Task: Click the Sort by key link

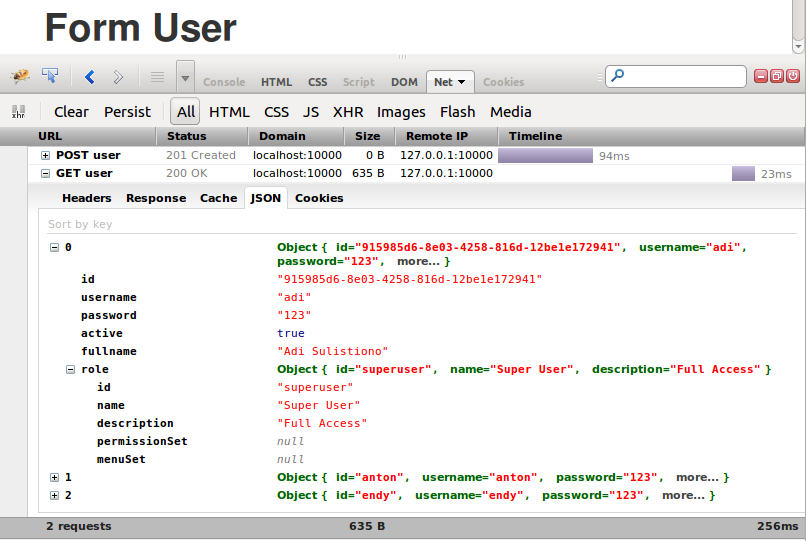Action: pos(80,225)
